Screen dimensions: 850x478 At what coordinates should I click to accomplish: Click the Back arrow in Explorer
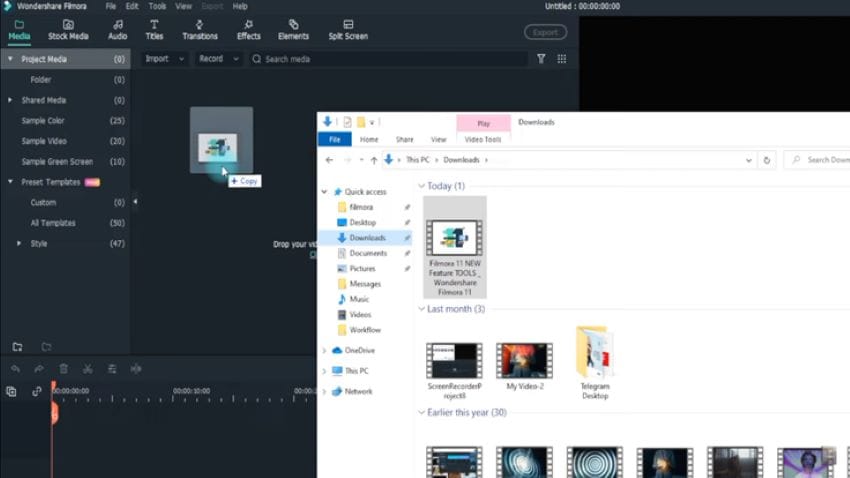[x=329, y=160]
